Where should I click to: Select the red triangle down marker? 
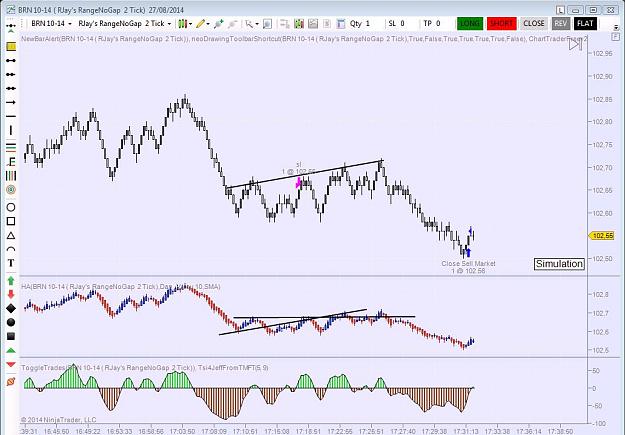(x=11, y=364)
